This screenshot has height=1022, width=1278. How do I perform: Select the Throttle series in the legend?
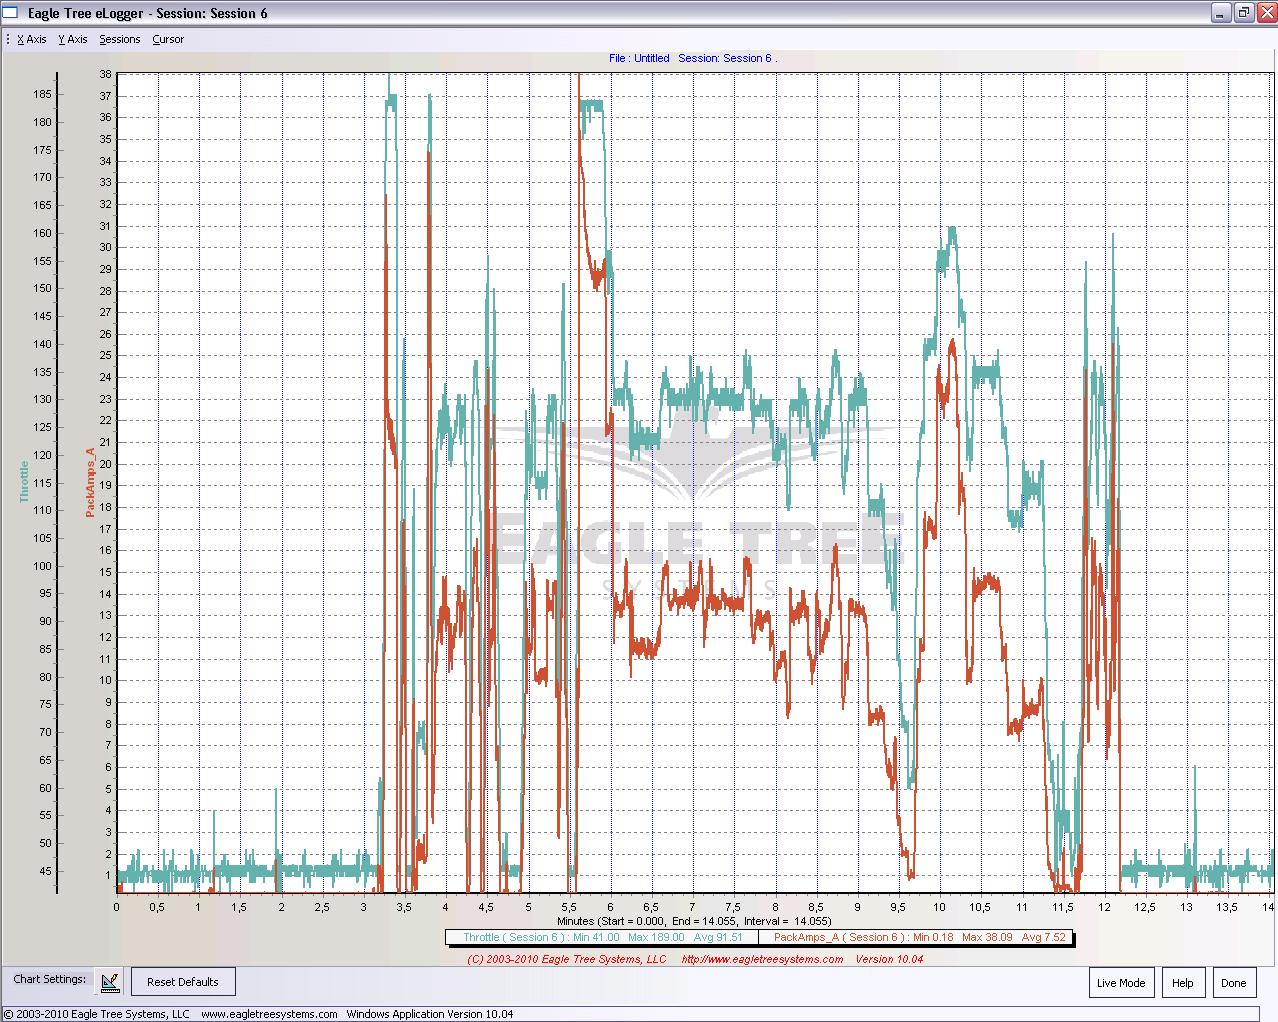coord(602,938)
